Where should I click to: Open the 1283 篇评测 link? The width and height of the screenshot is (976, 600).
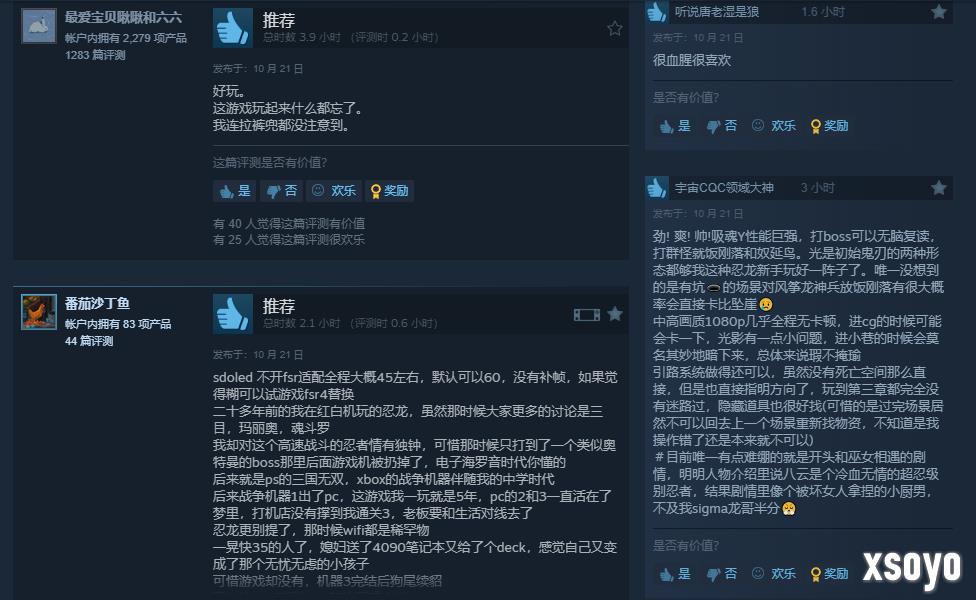pos(95,55)
